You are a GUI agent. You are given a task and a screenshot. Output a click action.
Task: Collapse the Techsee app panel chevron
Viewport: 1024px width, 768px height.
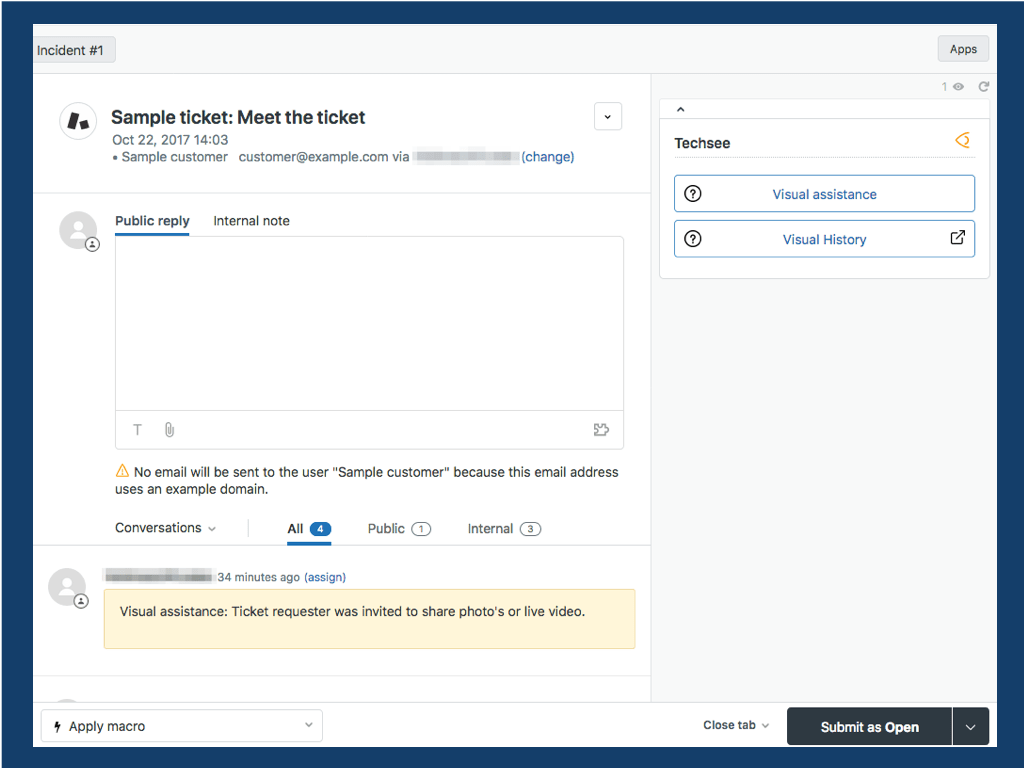tap(680, 109)
